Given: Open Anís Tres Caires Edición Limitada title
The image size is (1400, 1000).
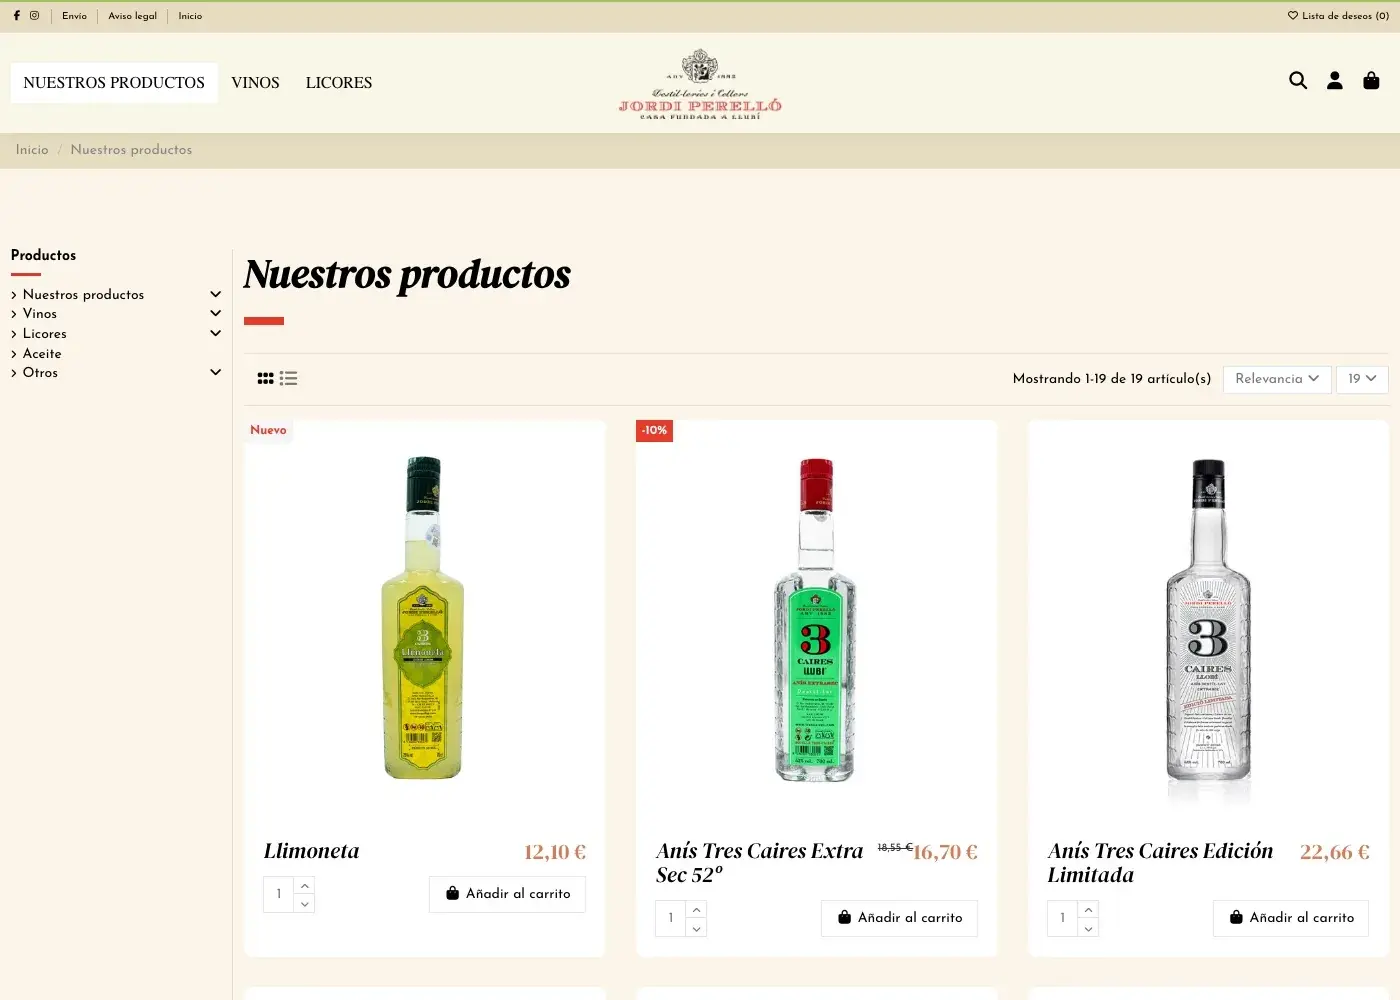Looking at the screenshot, I should [1160, 863].
